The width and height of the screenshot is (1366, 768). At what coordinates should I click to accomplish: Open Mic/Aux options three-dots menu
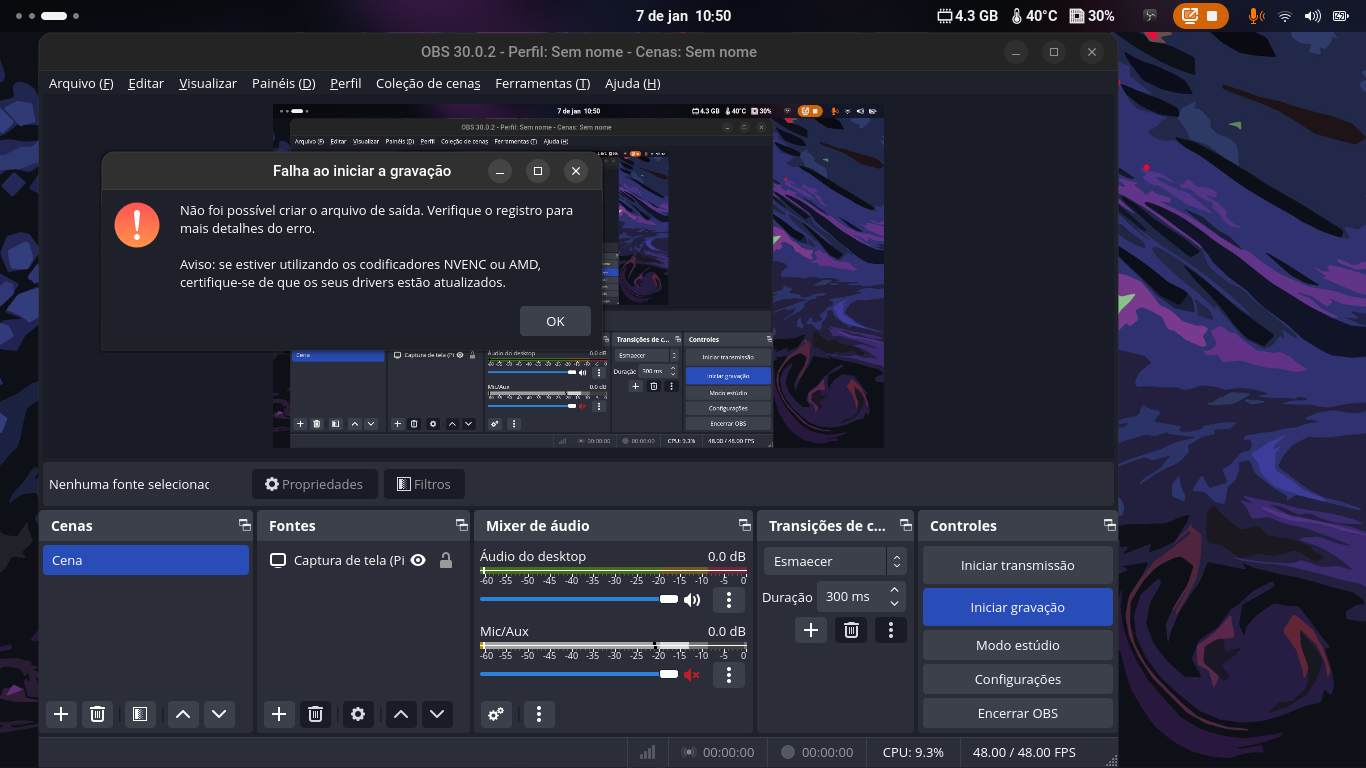(729, 675)
